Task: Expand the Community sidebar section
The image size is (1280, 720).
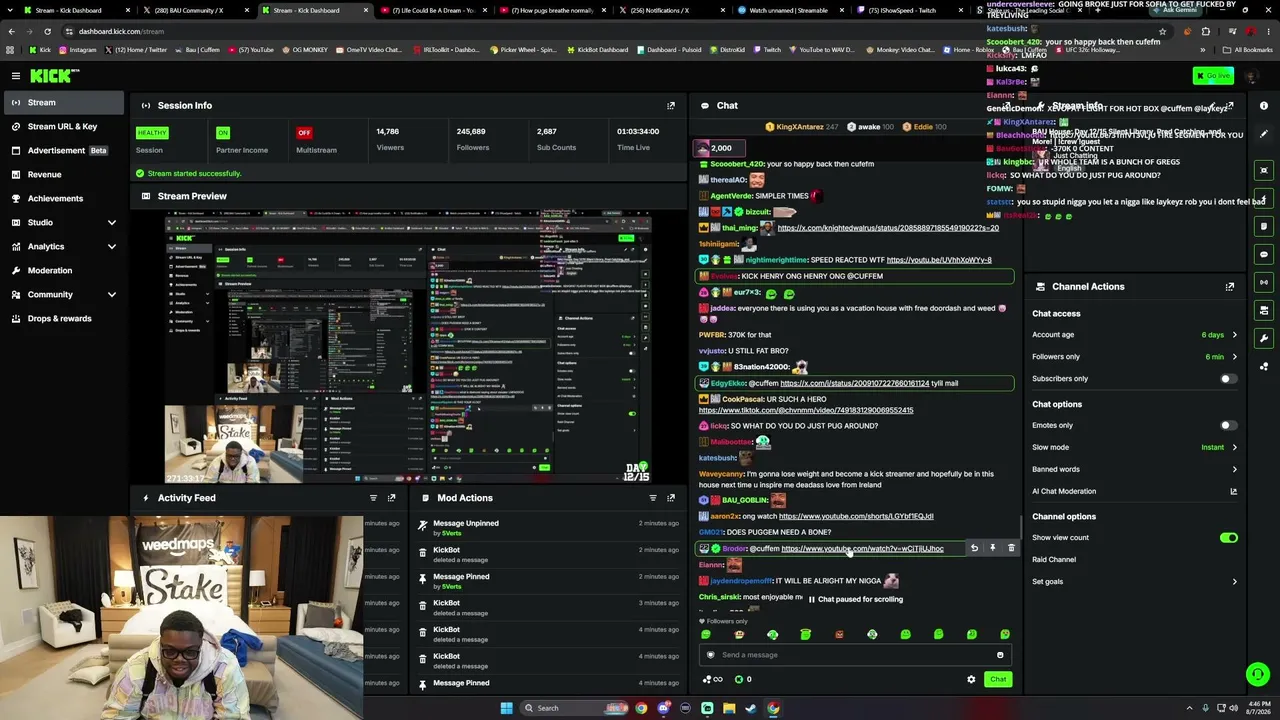Action: (x=111, y=294)
